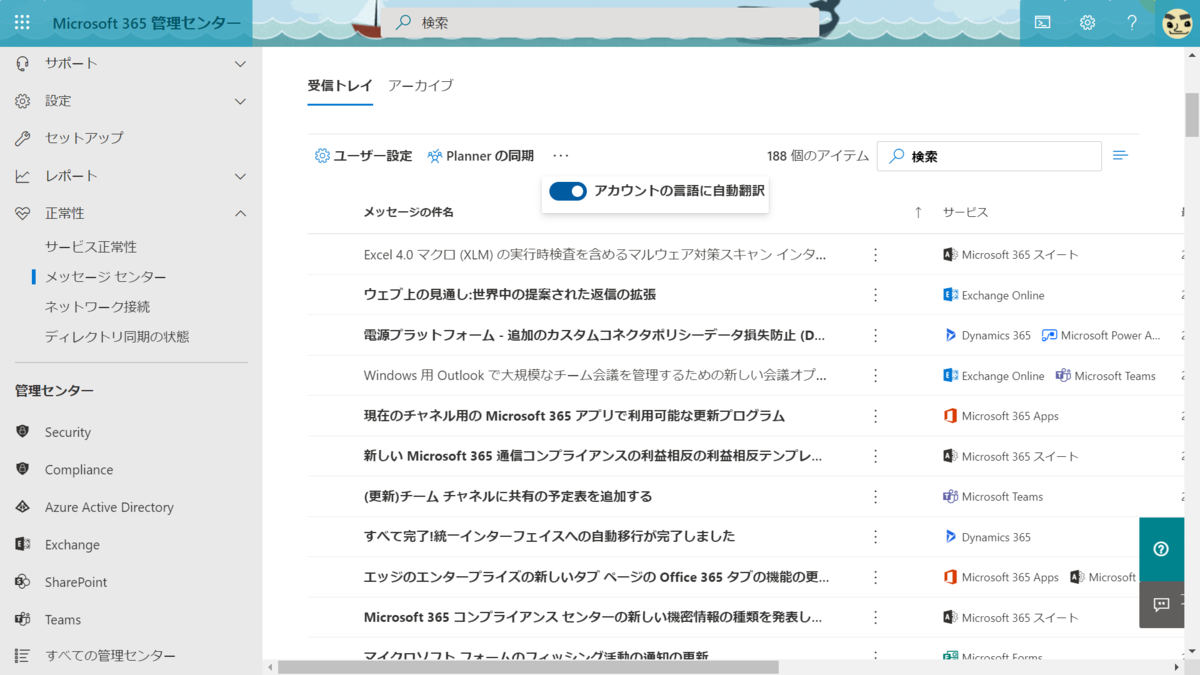This screenshot has height=675, width=1200.
Task: Open more options for the 電源プラットフォーム message
Action: point(875,336)
